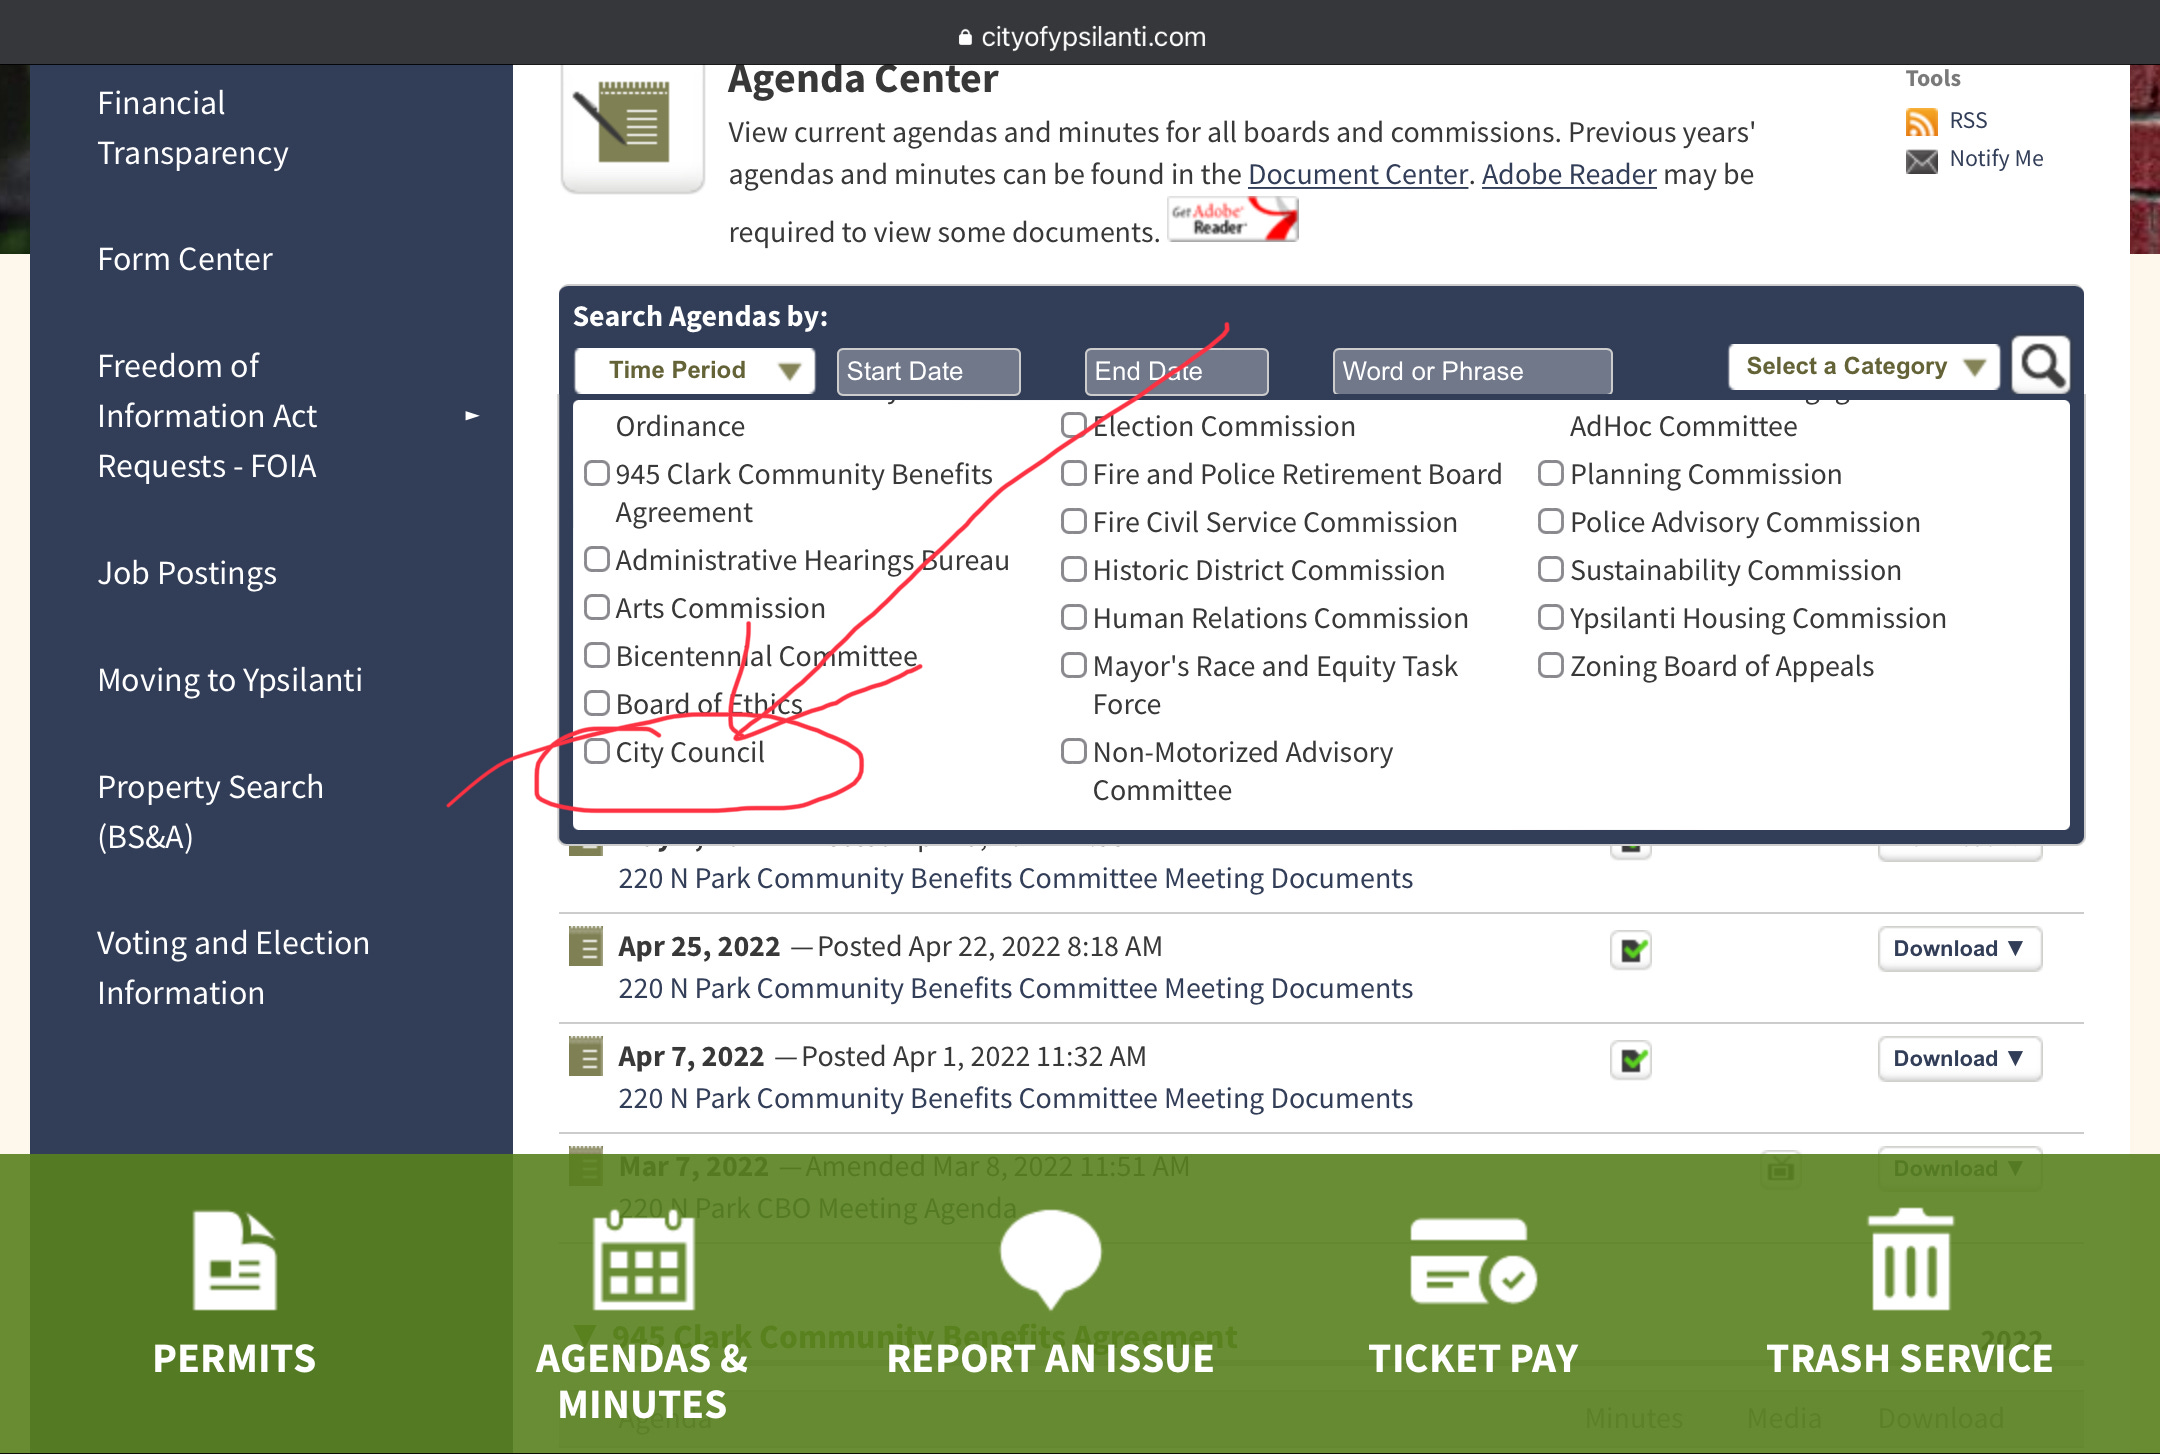Check the City Council checkbox
The width and height of the screenshot is (2160, 1454).
[x=597, y=751]
